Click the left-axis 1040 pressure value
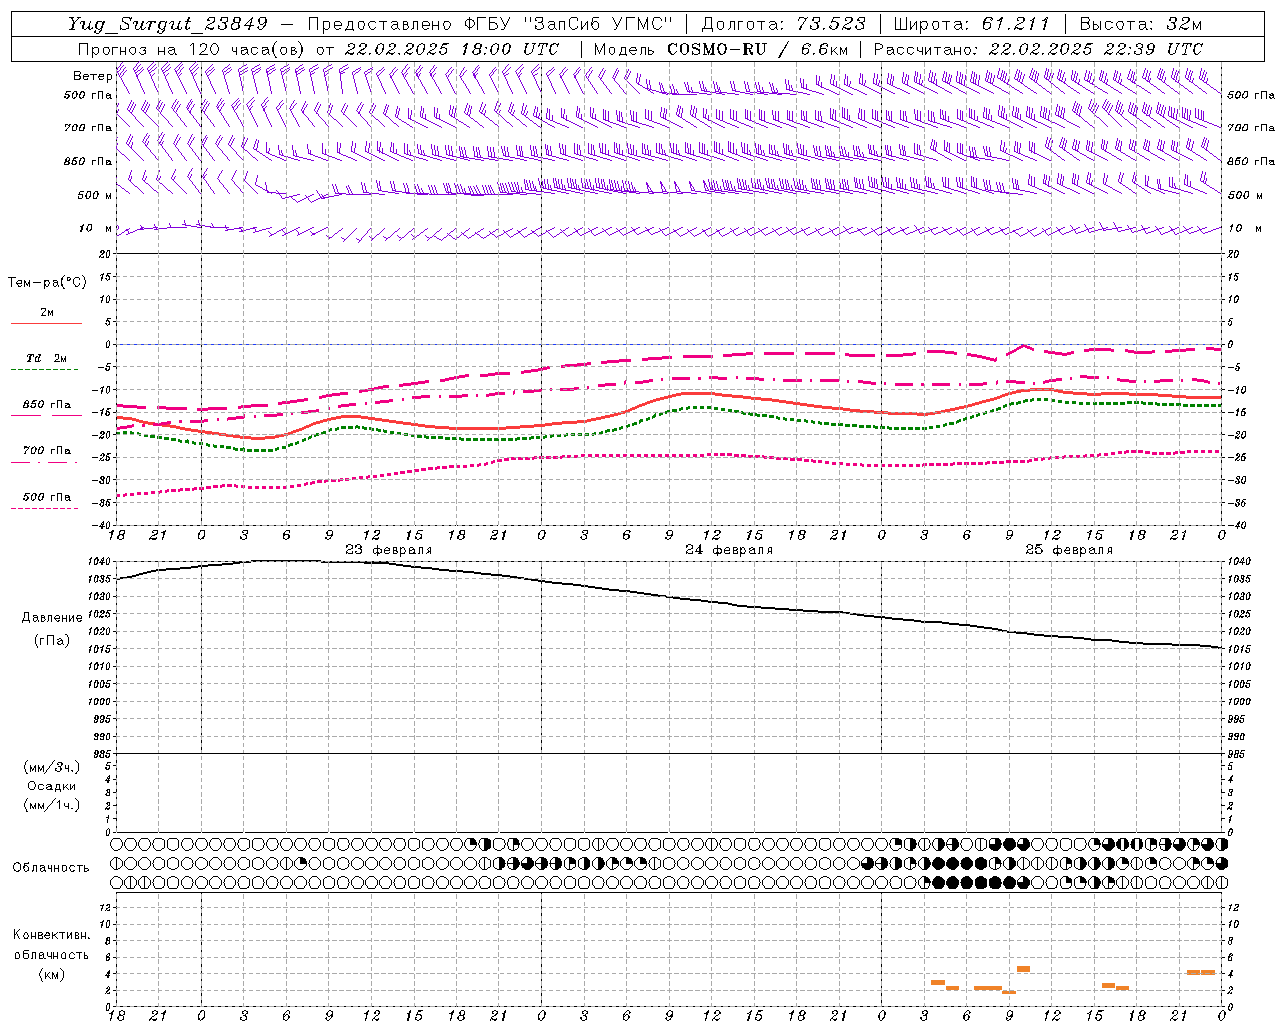 (x=97, y=562)
